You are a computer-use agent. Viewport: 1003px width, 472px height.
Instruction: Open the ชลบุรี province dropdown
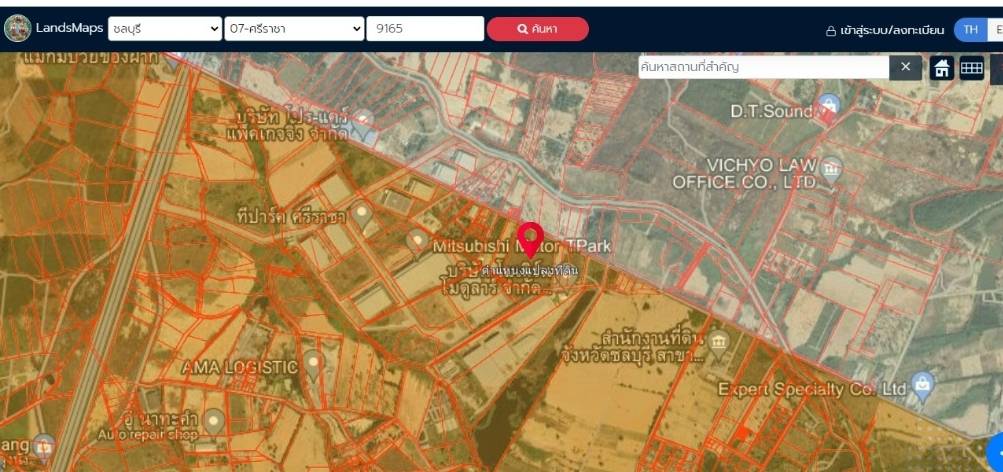tap(164, 29)
